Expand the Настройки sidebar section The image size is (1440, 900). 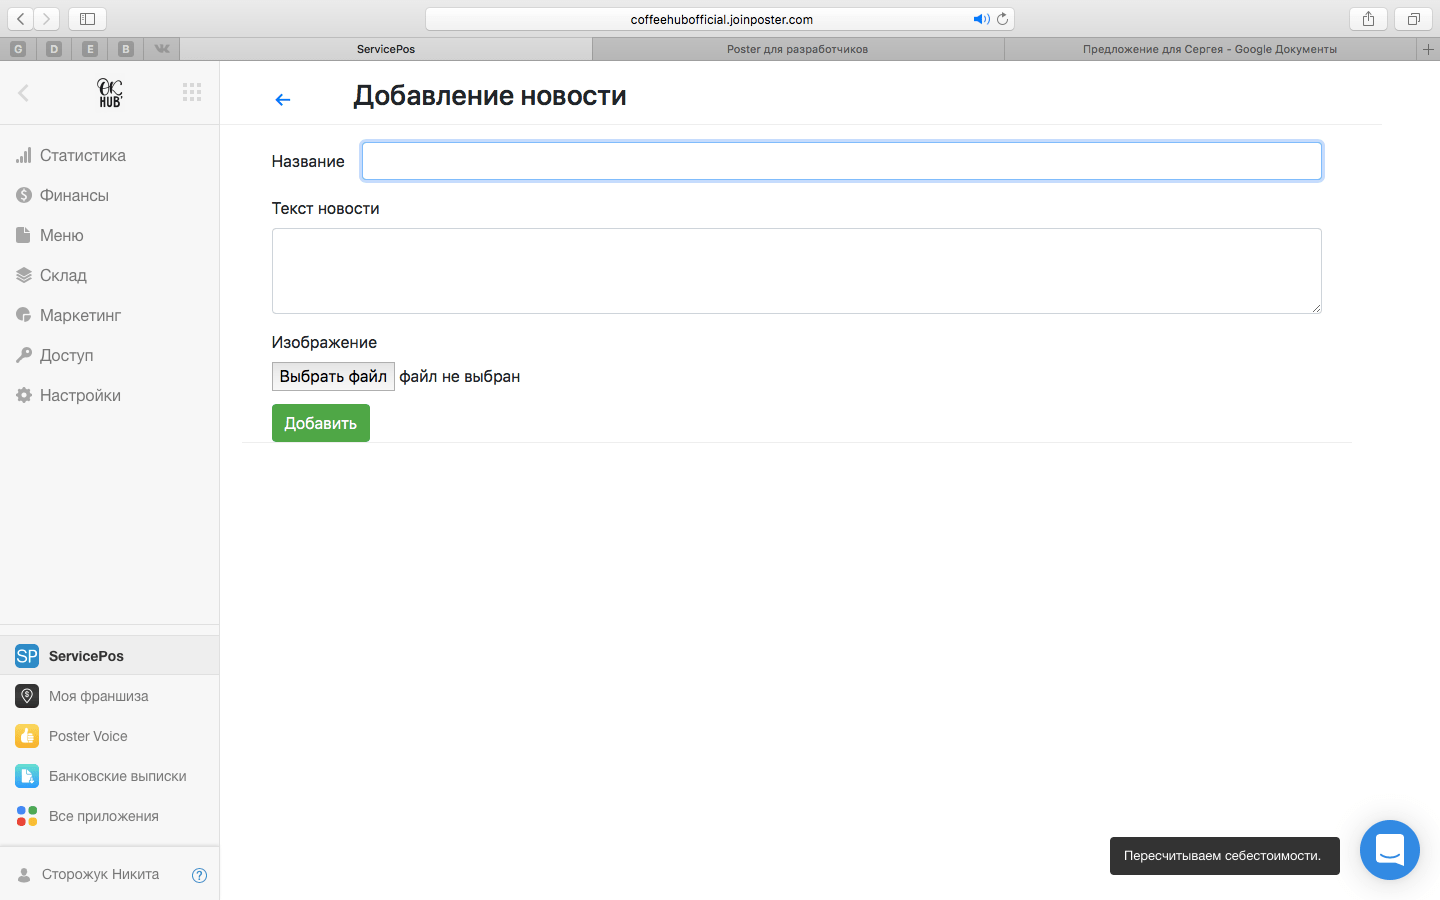[x=80, y=395]
